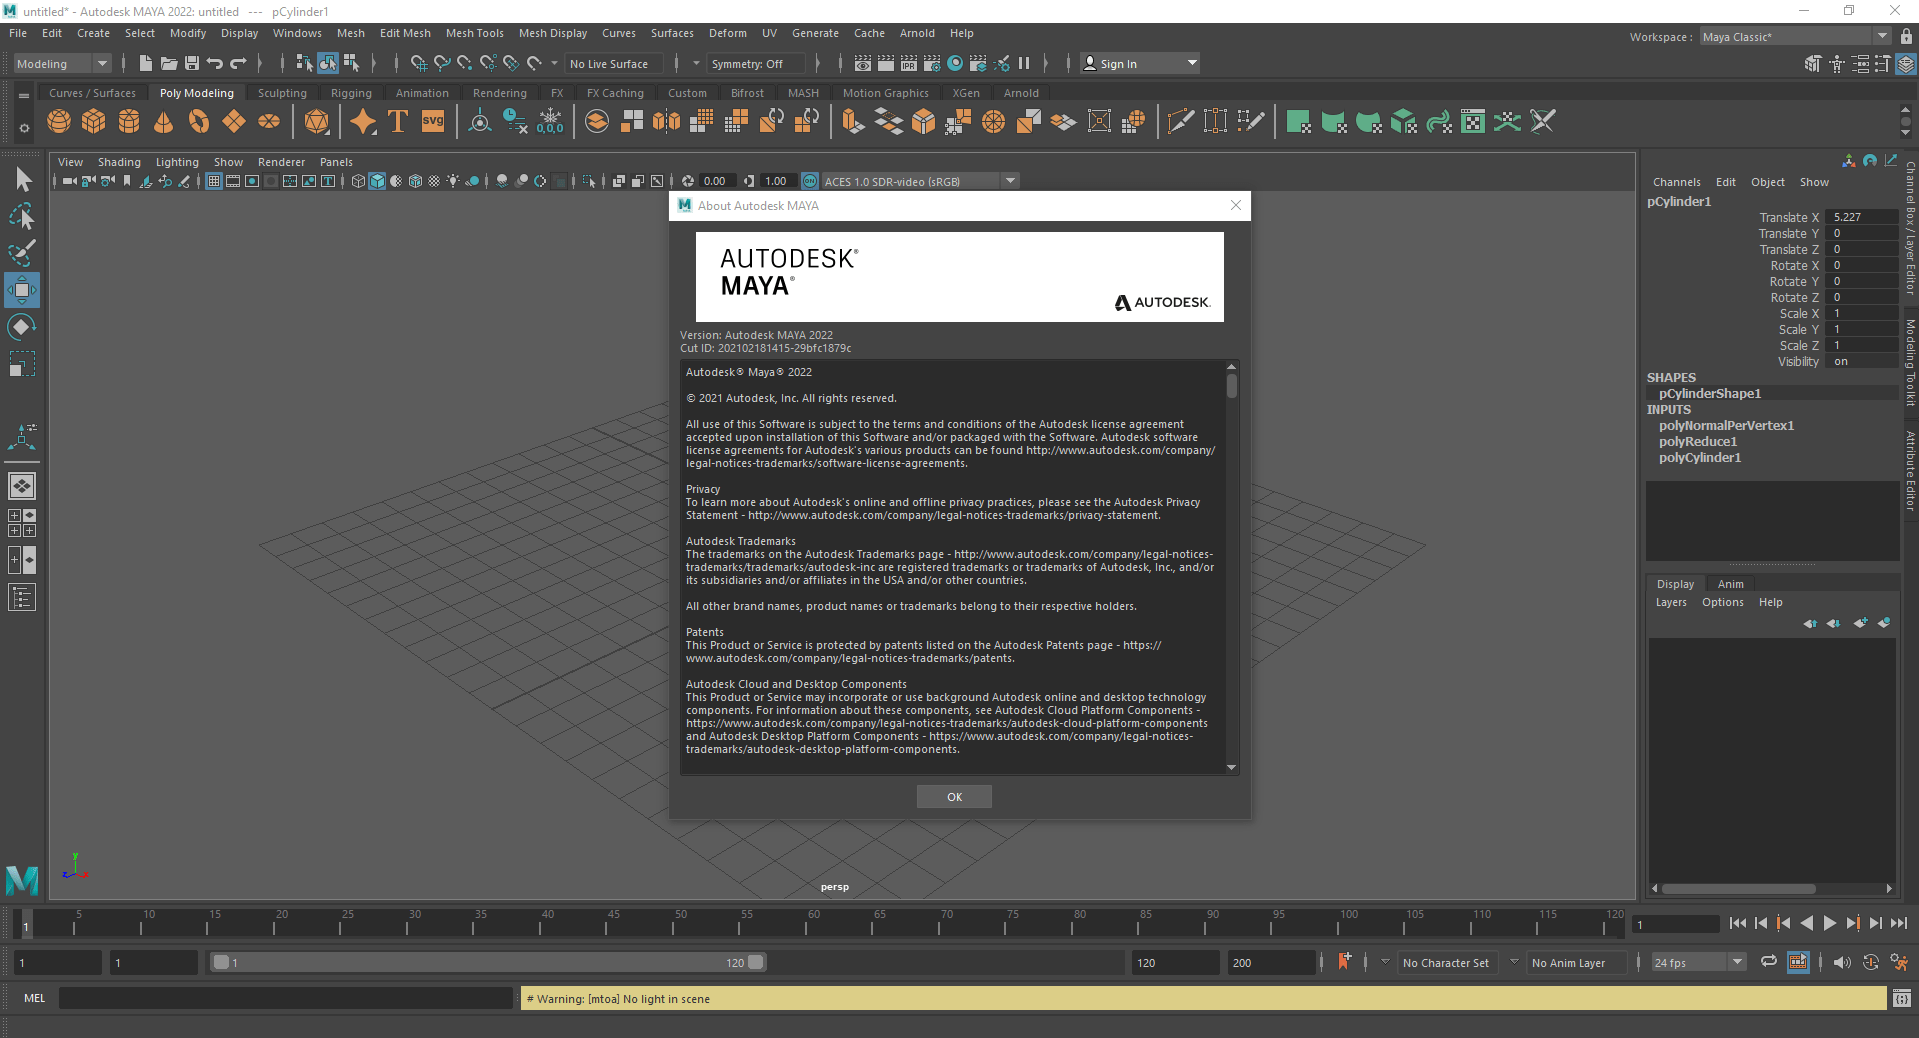Open the No Live Surface field

tap(612, 64)
